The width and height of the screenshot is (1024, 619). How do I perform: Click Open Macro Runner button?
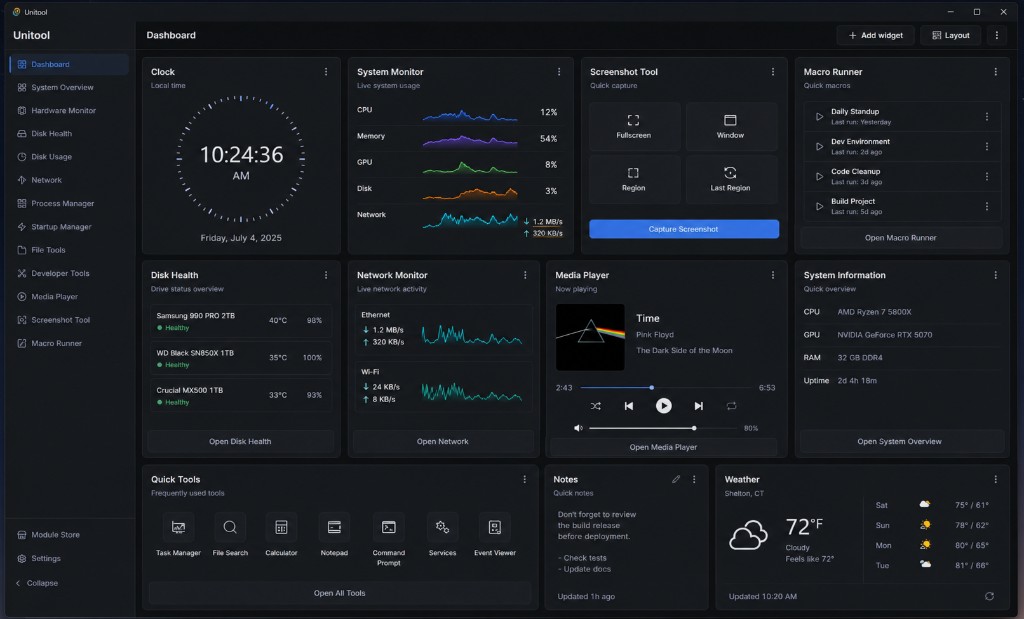click(x=901, y=238)
